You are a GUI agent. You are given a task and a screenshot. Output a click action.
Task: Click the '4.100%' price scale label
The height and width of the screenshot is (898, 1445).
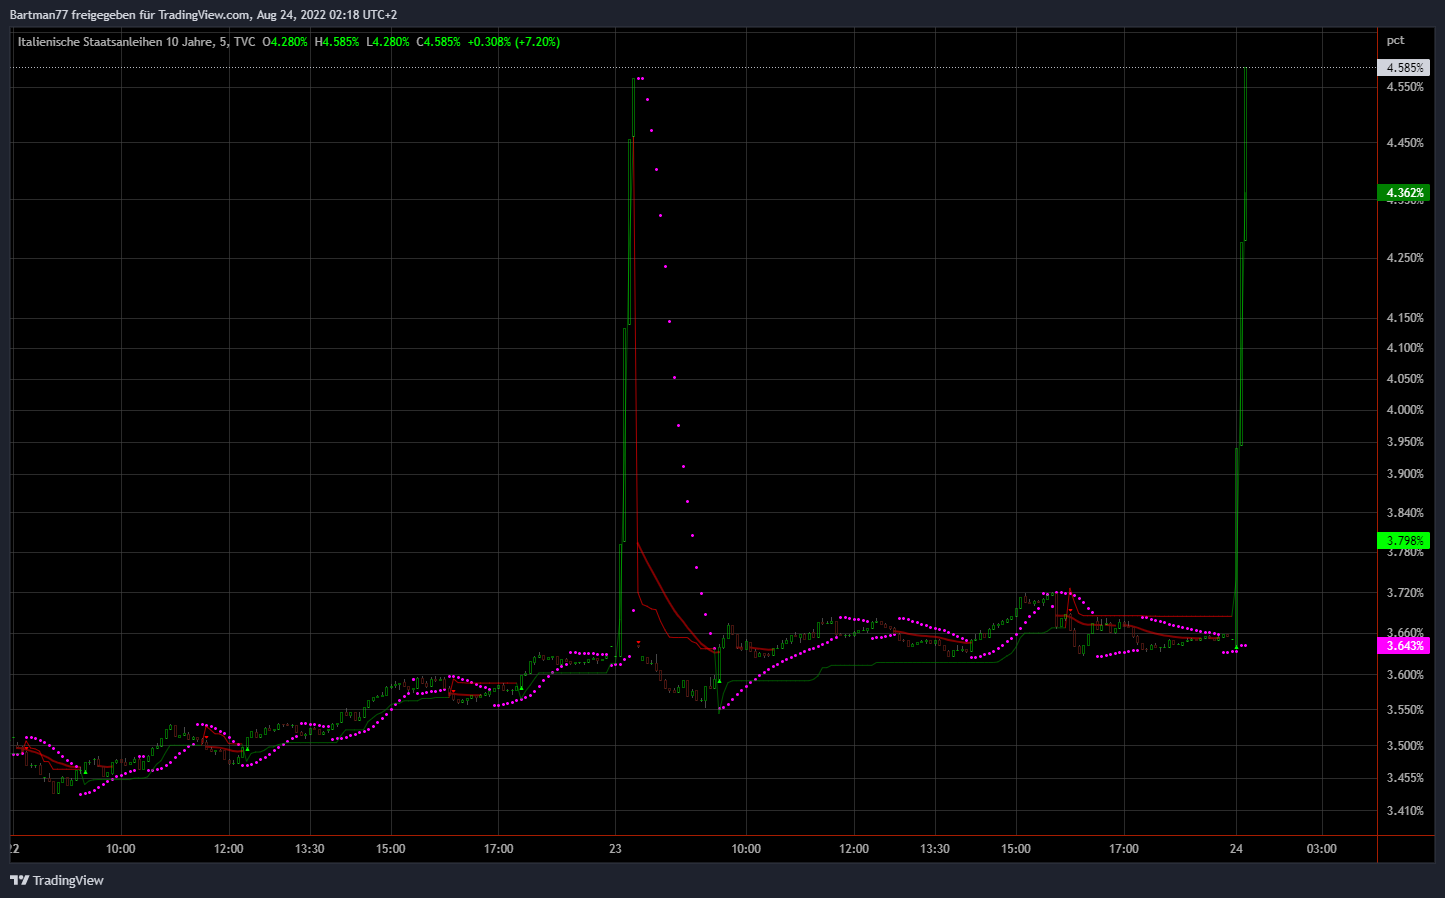[1405, 348]
